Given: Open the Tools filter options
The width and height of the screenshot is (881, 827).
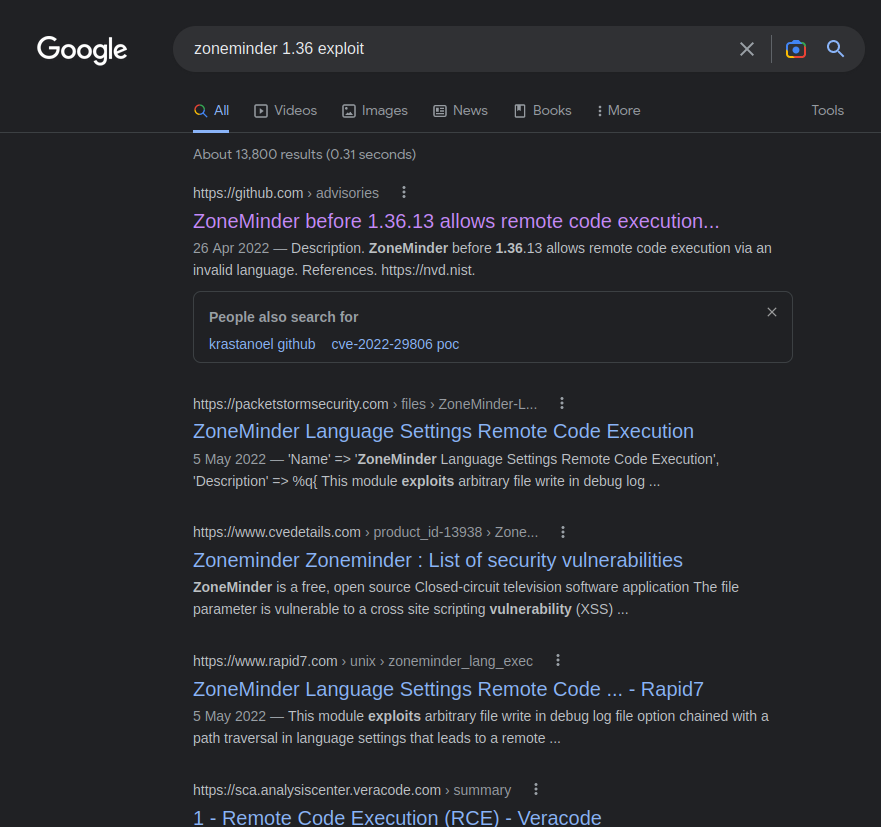Looking at the screenshot, I should pyautogui.click(x=828, y=111).
